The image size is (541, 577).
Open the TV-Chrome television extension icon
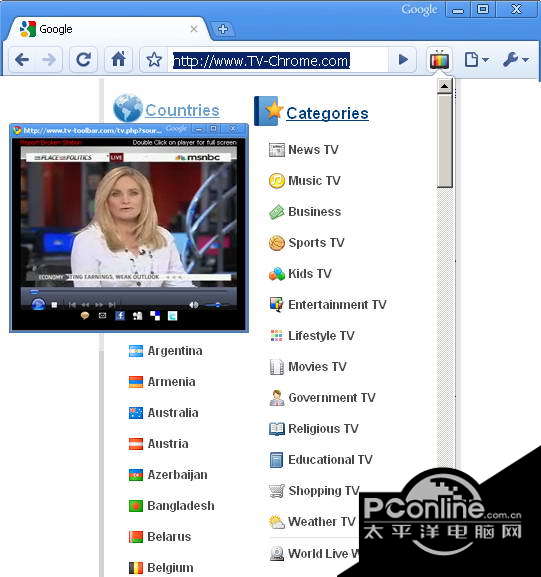pos(439,60)
